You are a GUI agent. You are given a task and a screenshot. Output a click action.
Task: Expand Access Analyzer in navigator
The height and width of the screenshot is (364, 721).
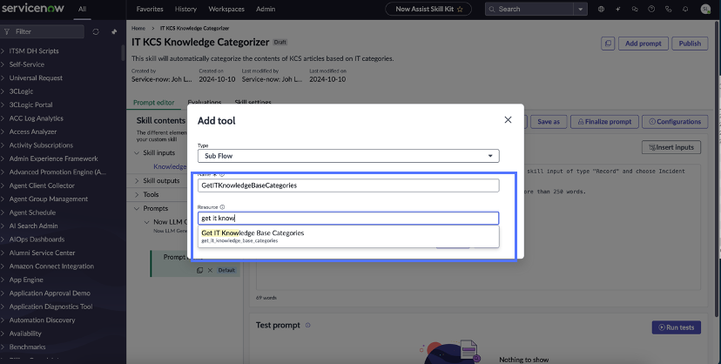point(33,131)
